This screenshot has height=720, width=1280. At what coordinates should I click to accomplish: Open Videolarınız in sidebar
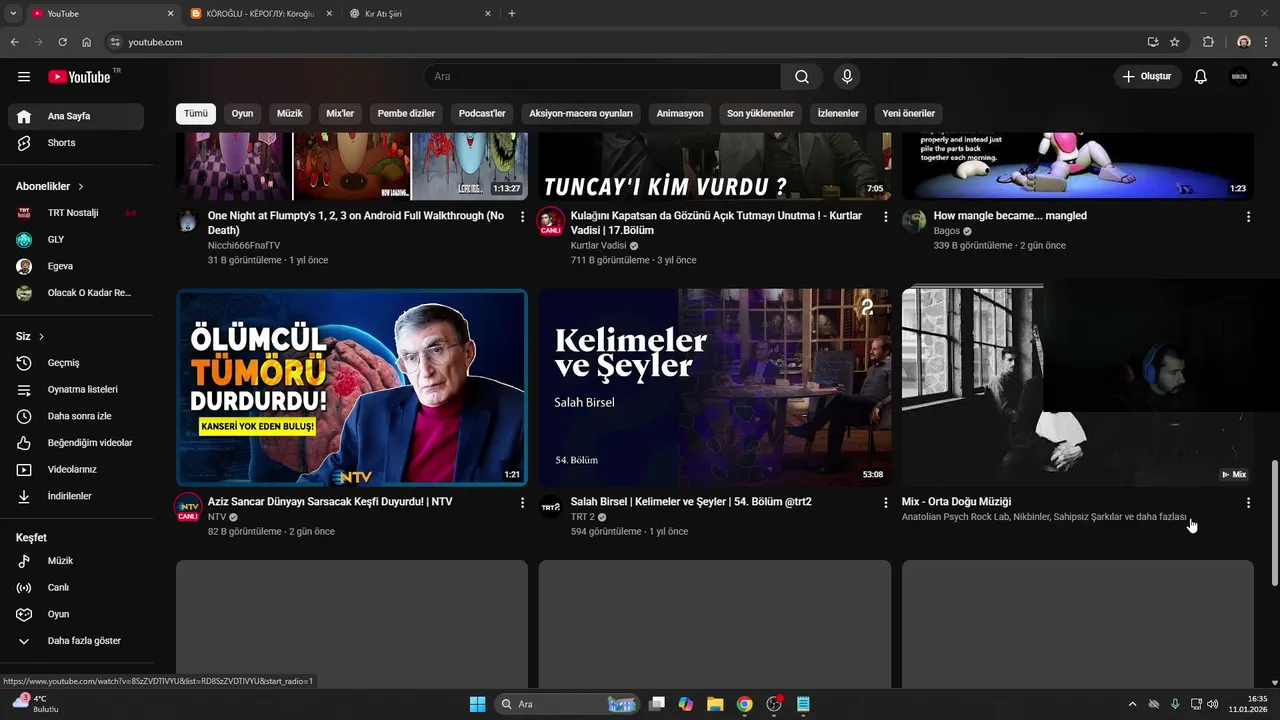click(x=76, y=469)
